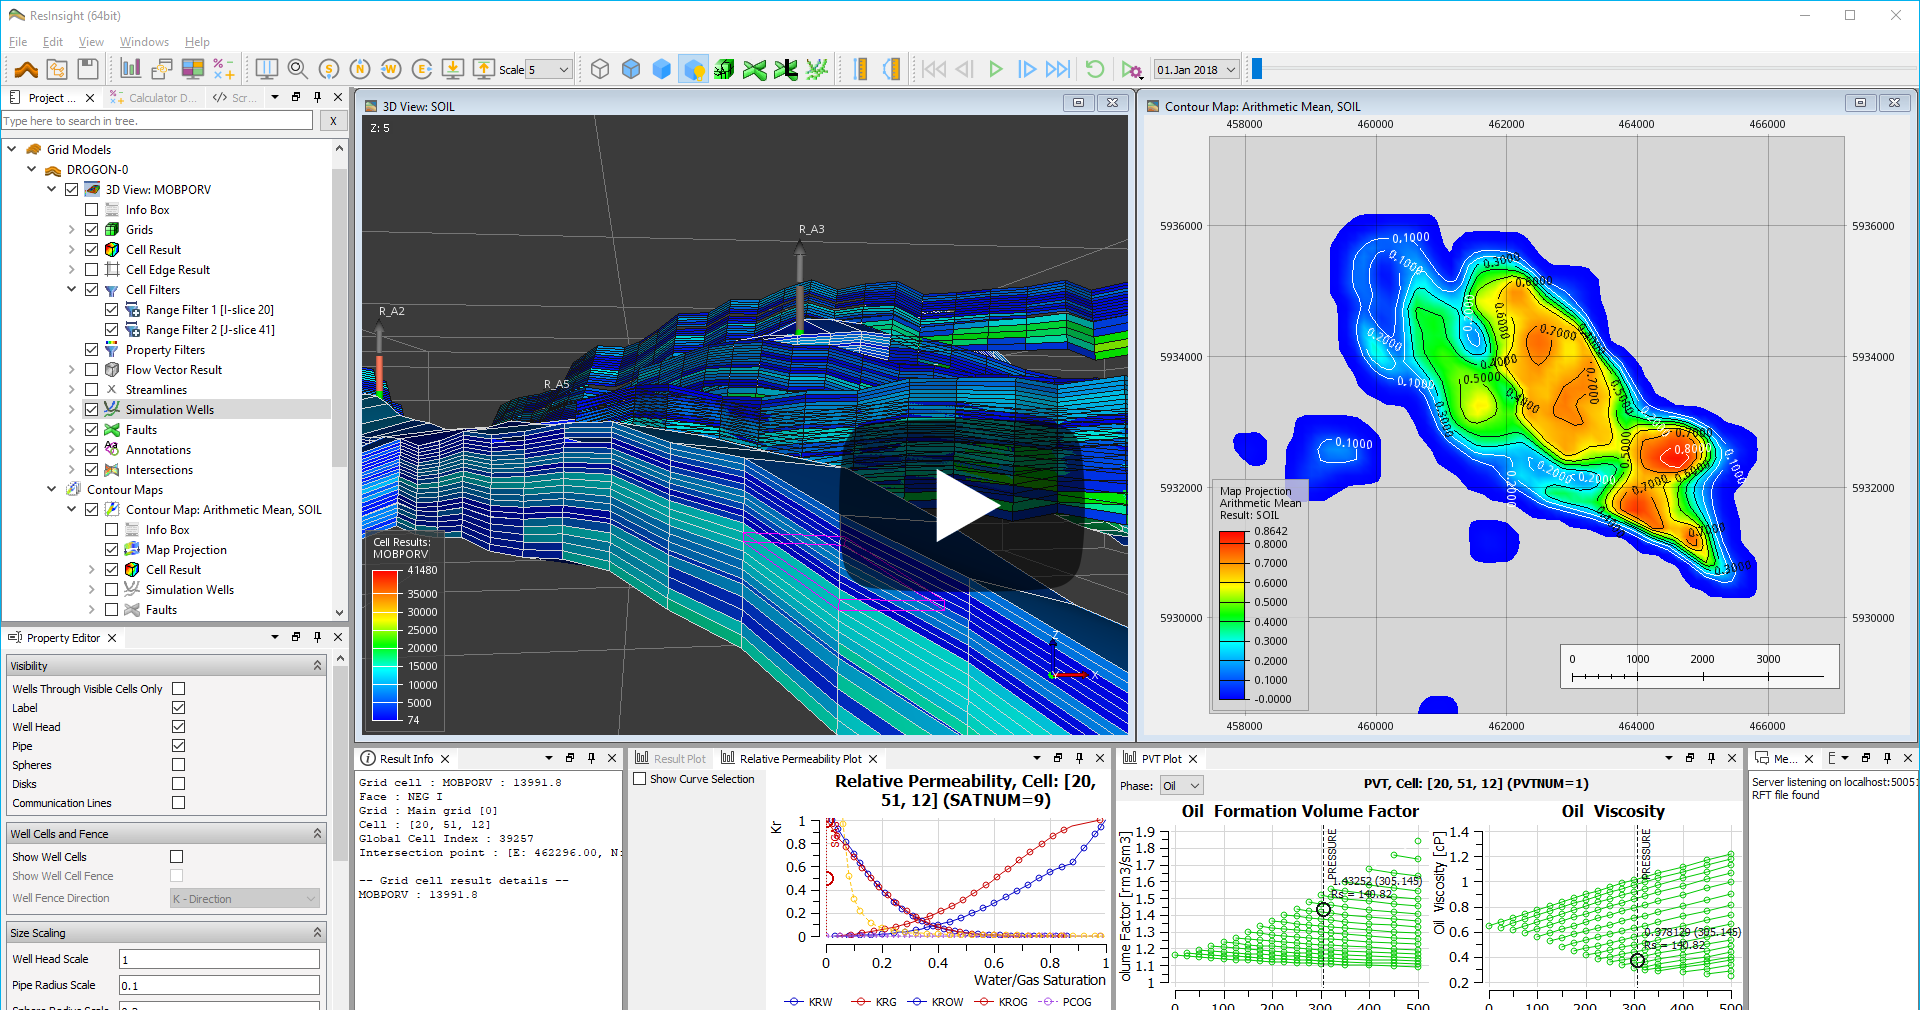The height and width of the screenshot is (1010, 1920).
Task: Enable Flow Vector Result checkbox
Action: tap(91, 370)
